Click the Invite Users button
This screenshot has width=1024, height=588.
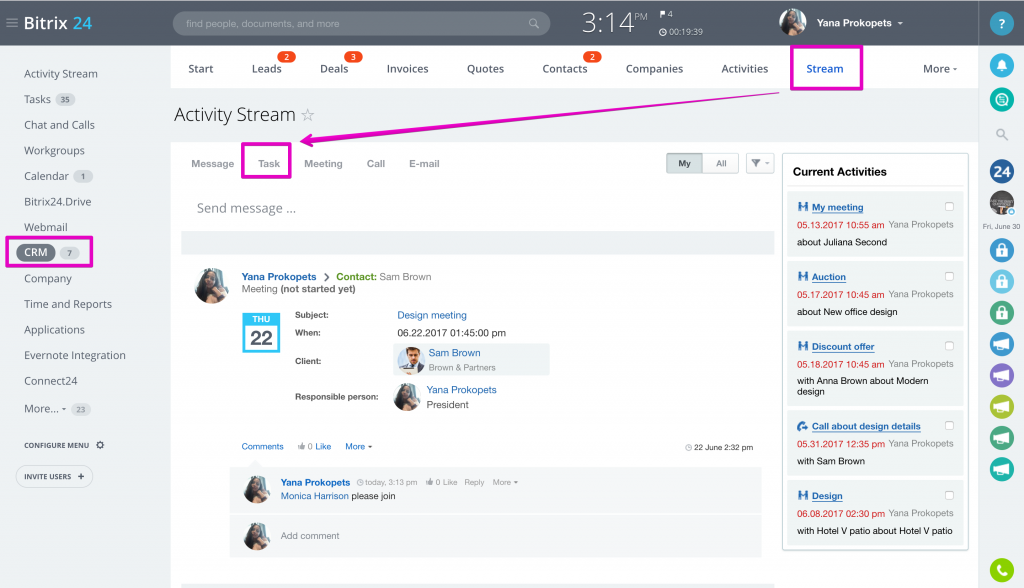tap(54, 476)
